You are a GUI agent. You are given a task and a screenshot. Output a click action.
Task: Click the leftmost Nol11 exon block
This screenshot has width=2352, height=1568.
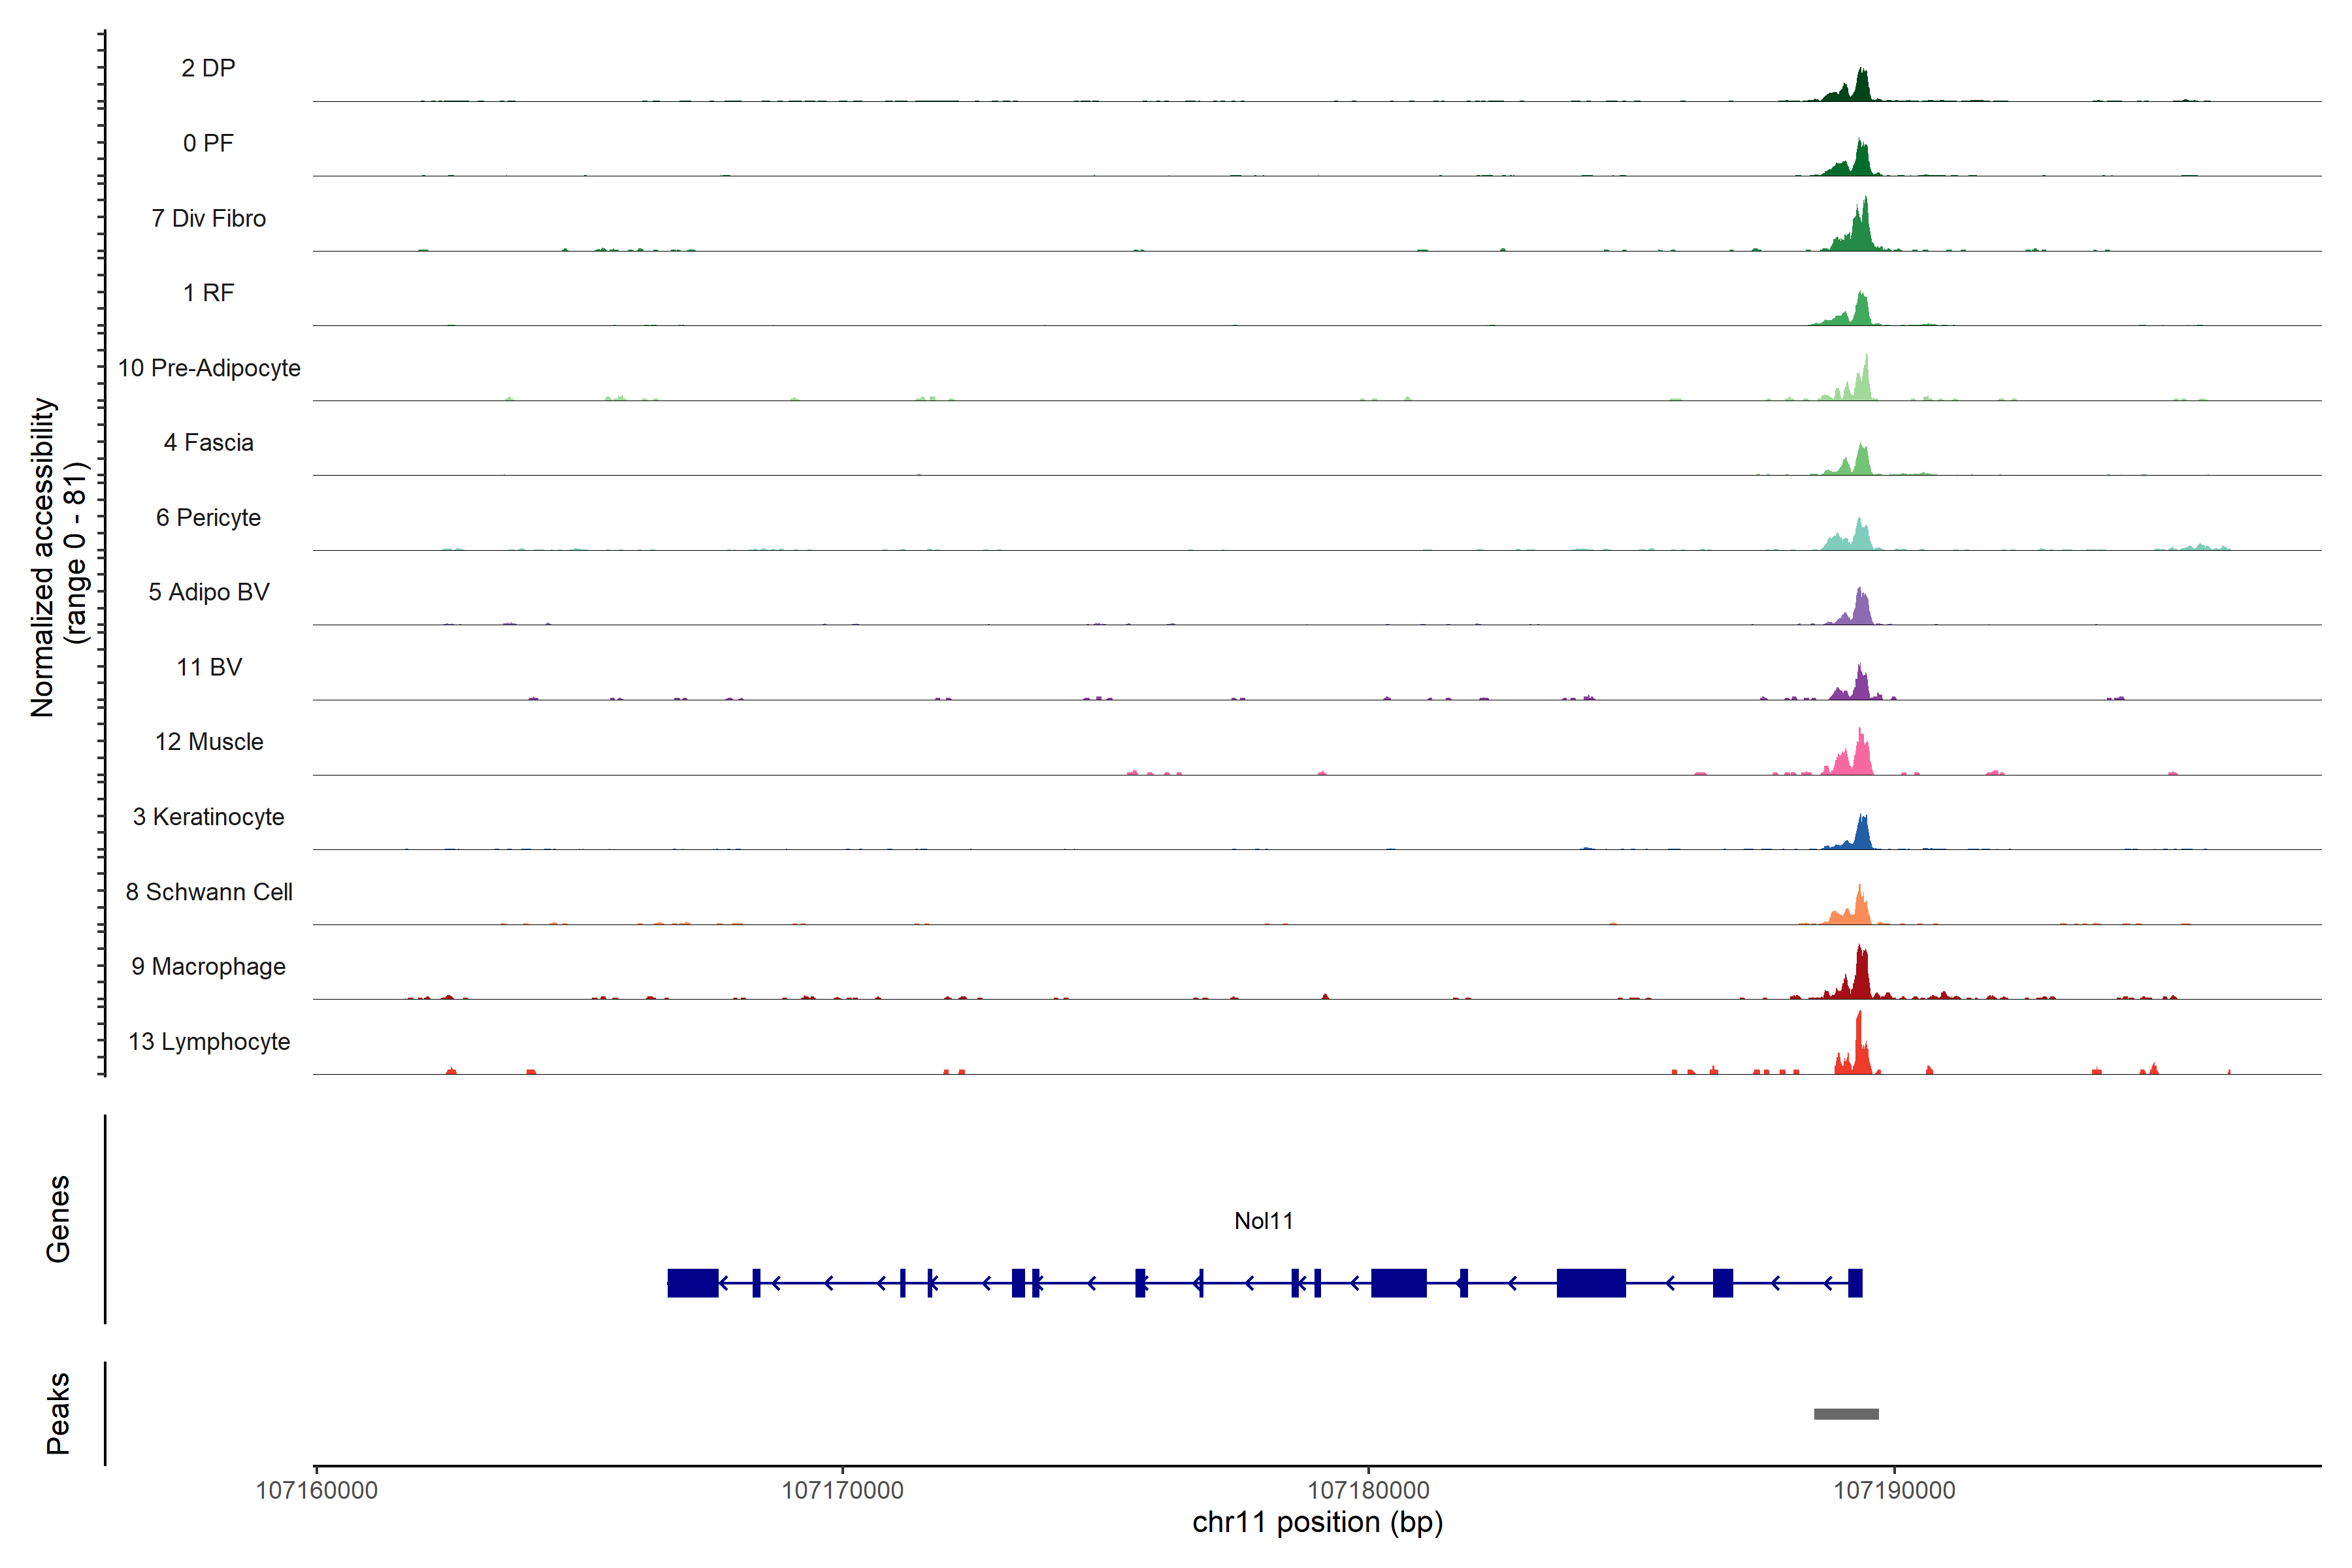pos(692,1283)
